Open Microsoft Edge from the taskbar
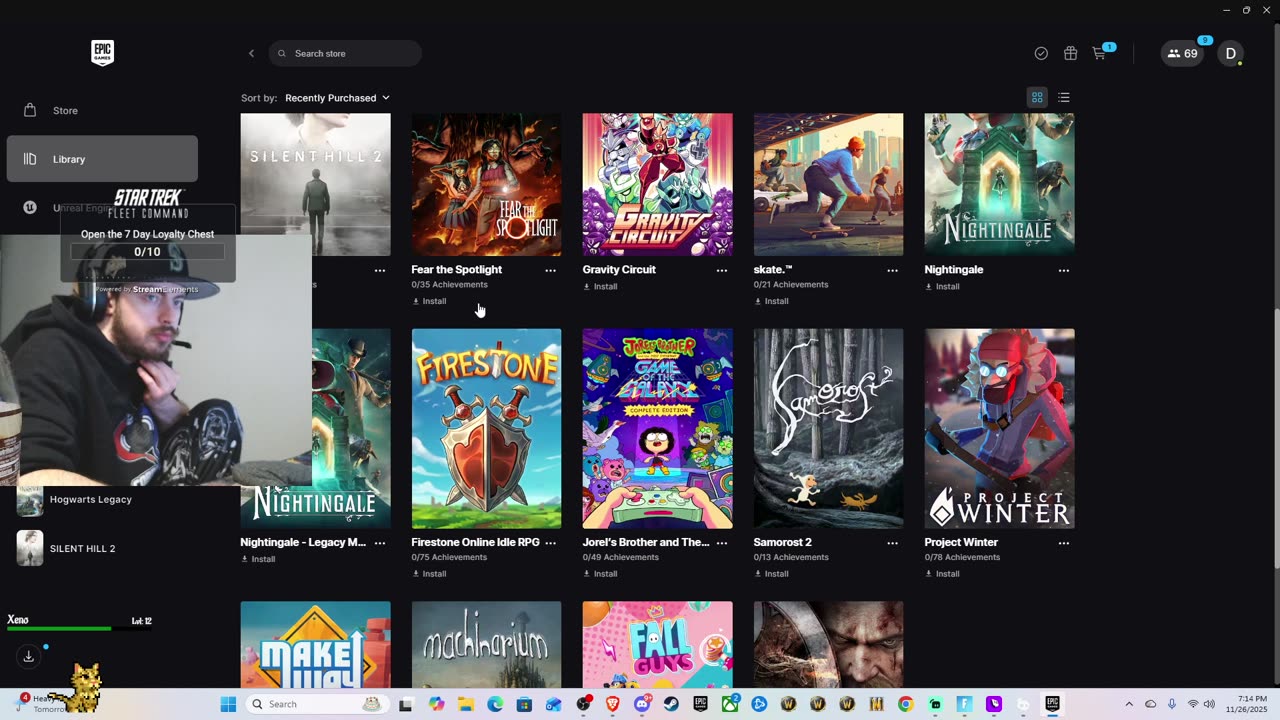Viewport: 1280px width, 720px height. click(x=495, y=704)
